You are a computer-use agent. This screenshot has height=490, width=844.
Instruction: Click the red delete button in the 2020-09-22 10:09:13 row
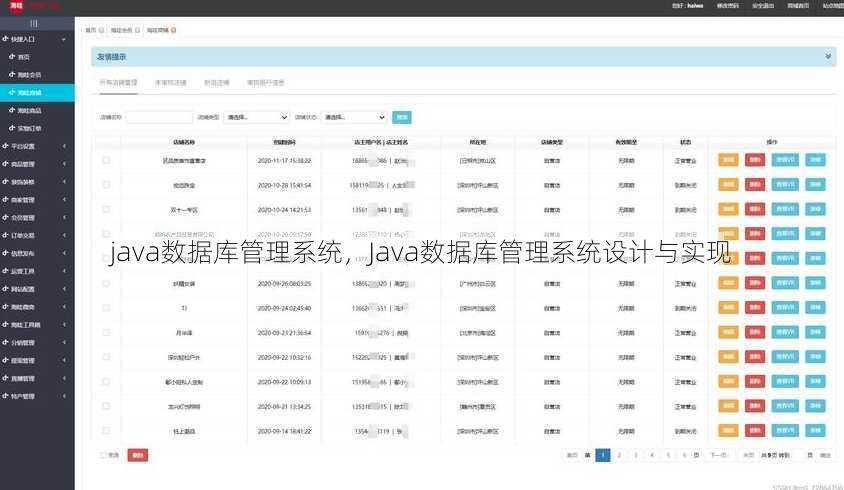click(x=755, y=381)
